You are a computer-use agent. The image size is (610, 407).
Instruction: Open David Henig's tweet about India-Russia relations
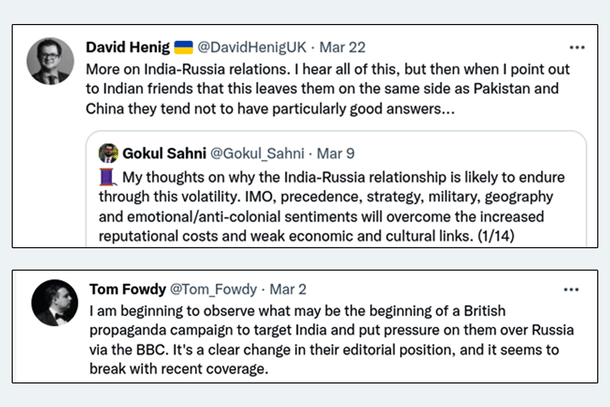coord(300,89)
